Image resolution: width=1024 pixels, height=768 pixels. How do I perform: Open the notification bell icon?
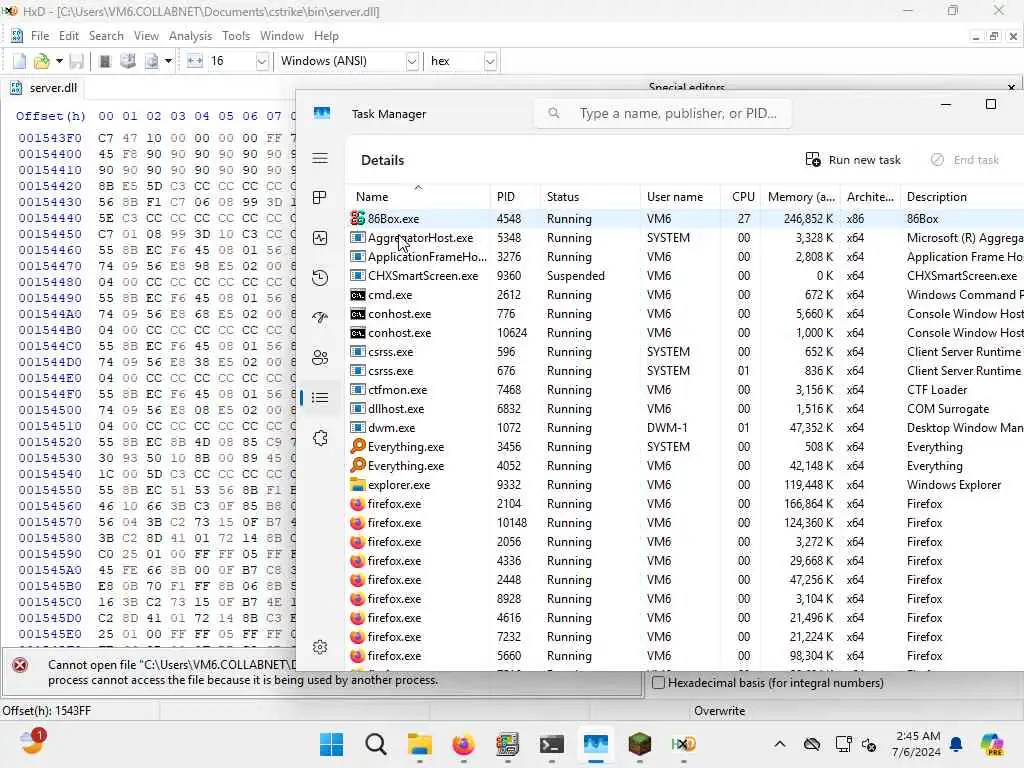point(956,744)
